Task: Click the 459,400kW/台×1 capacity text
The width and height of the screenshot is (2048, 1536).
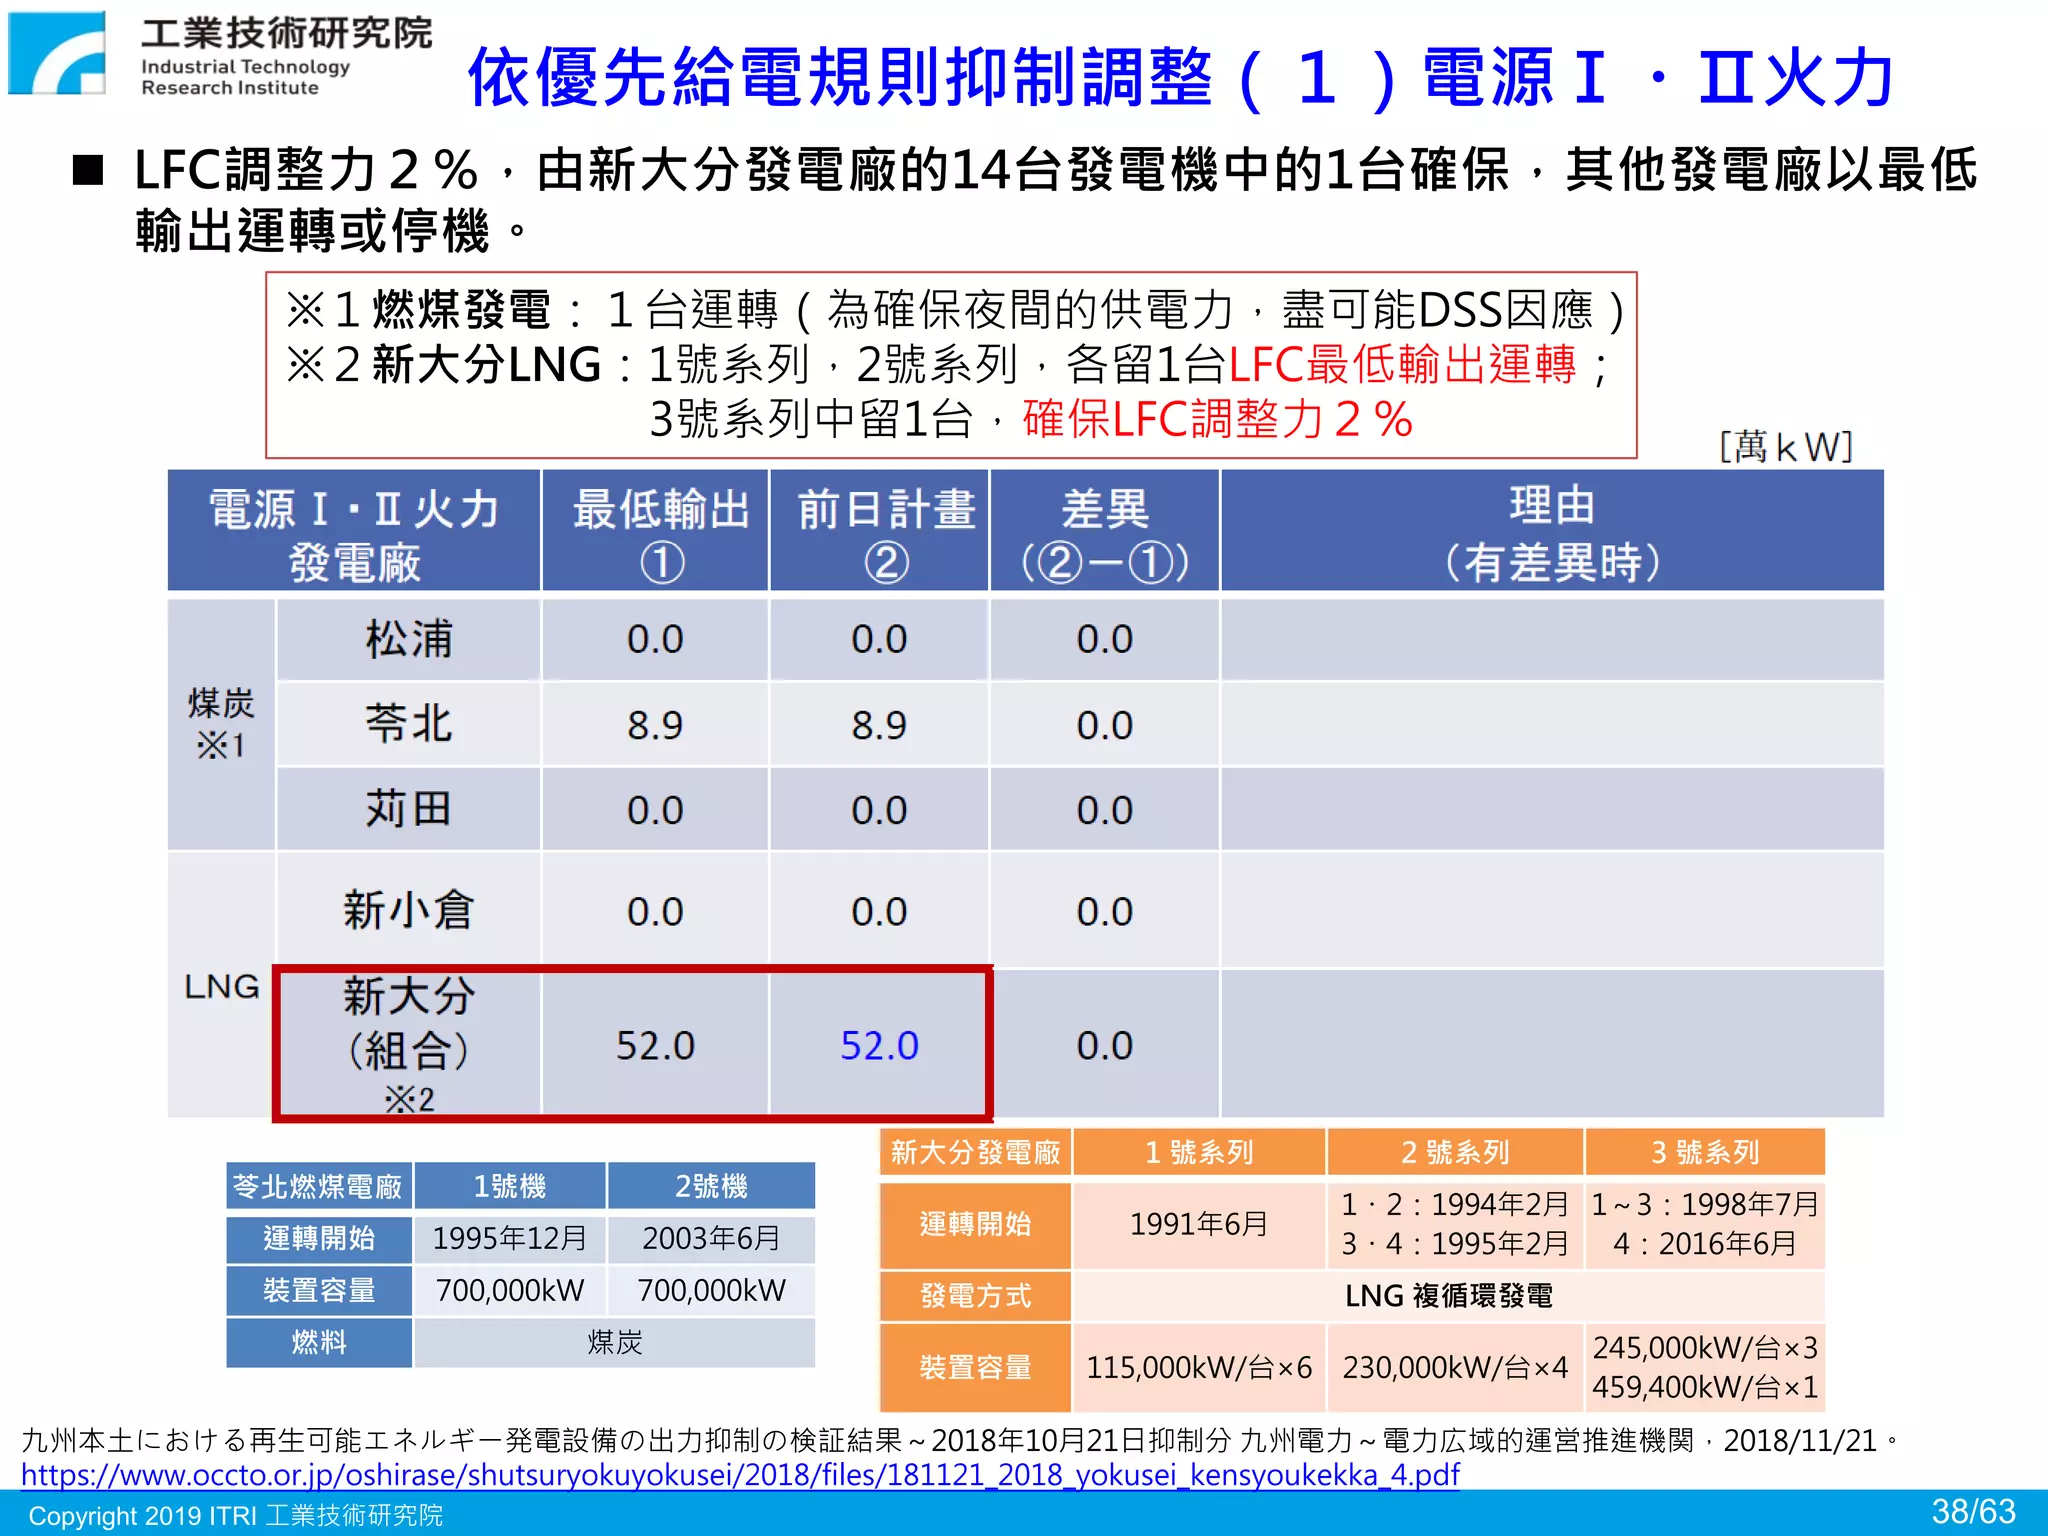Action: [1705, 1387]
